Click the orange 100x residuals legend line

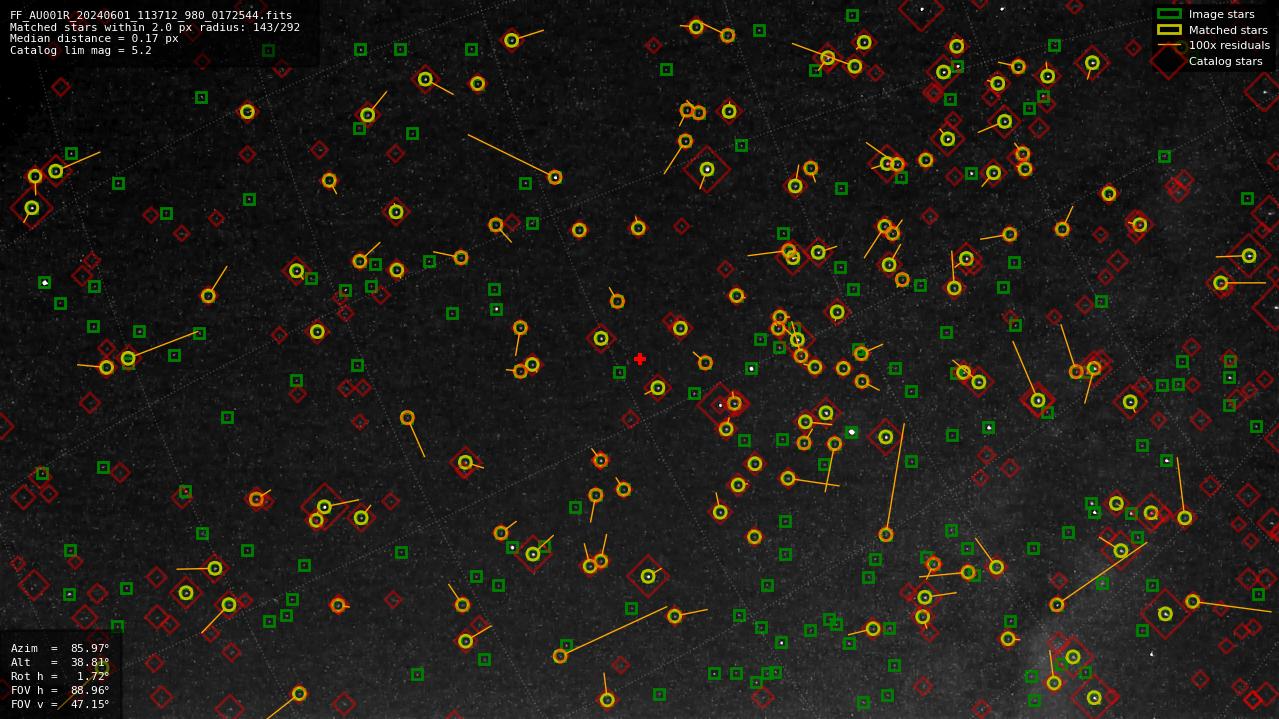(x=1169, y=45)
